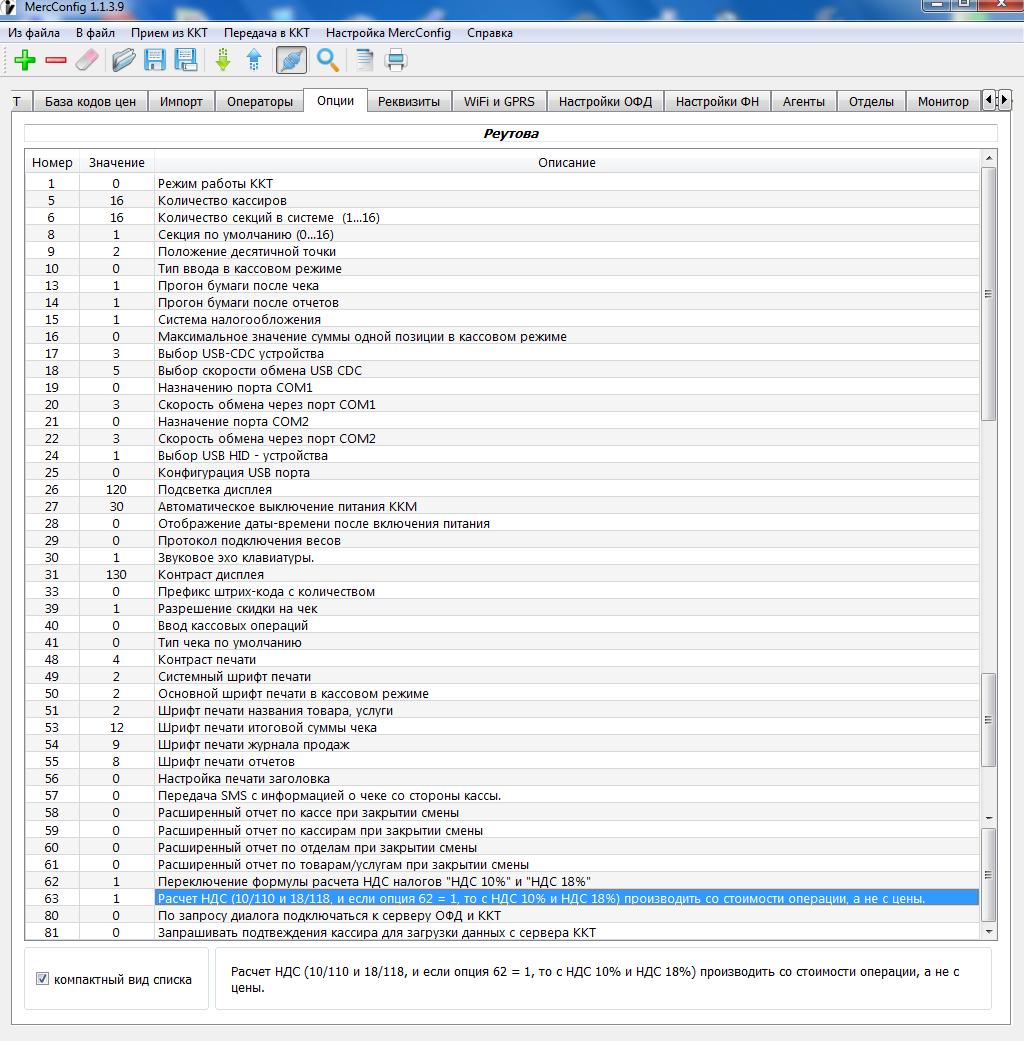Click value 30 for Автоматическое выключение питания
The image size is (1024, 1041).
[x=117, y=507]
